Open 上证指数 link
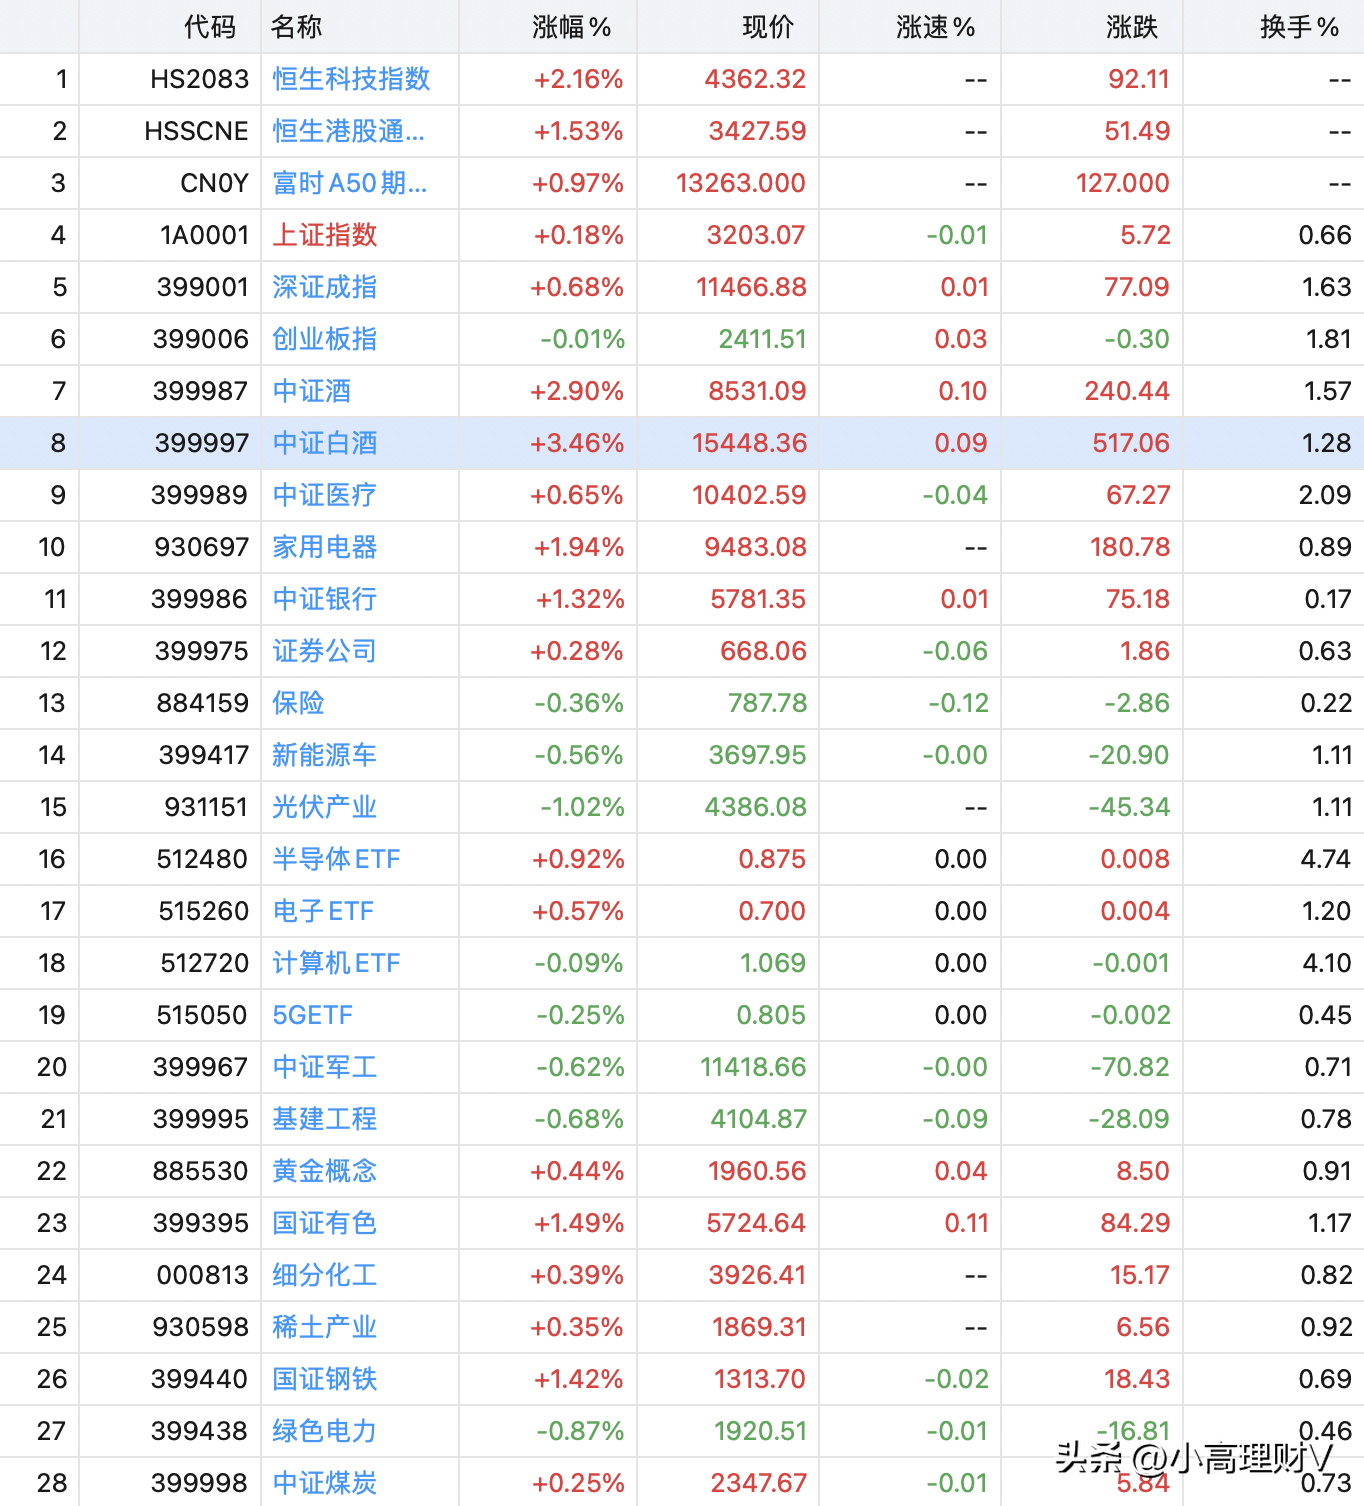This screenshot has width=1364, height=1506. [x=325, y=235]
